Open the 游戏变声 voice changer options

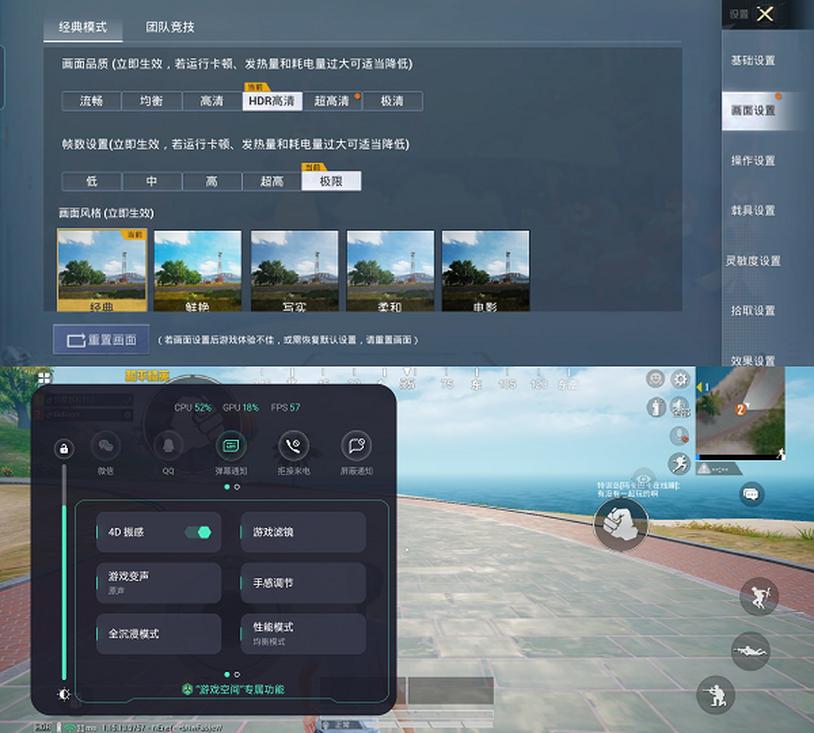pyautogui.click(x=157, y=583)
